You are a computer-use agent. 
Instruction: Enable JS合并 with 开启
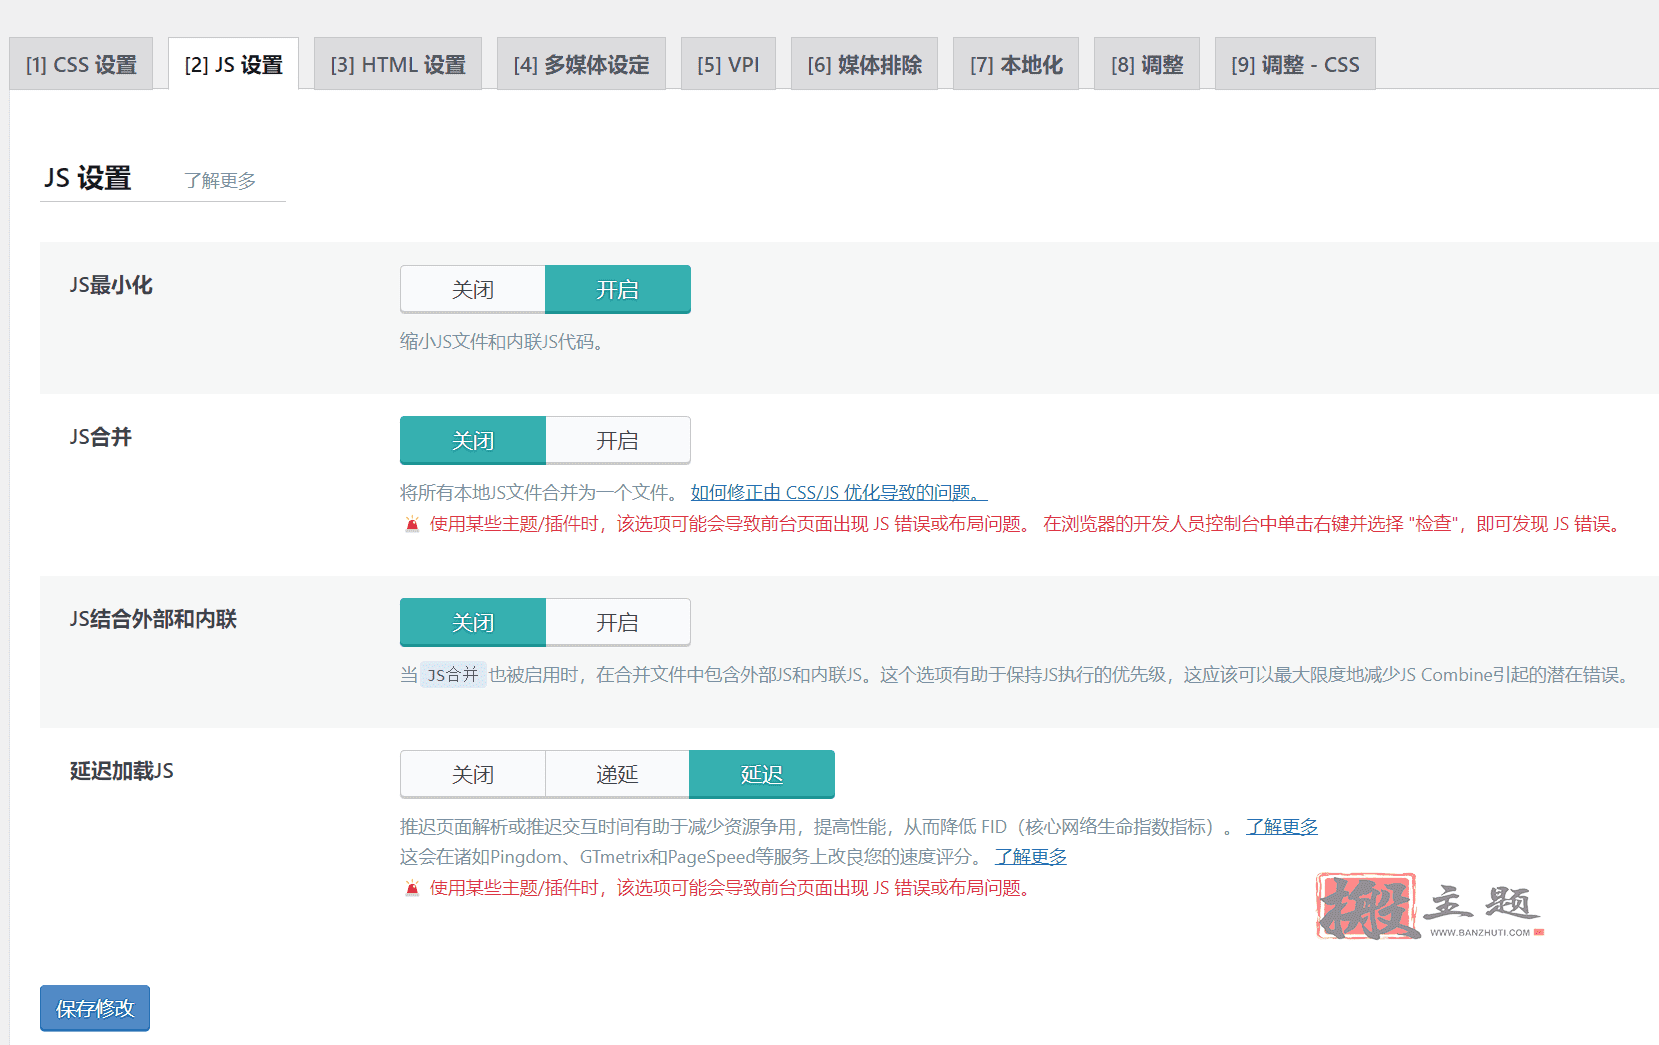(618, 440)
